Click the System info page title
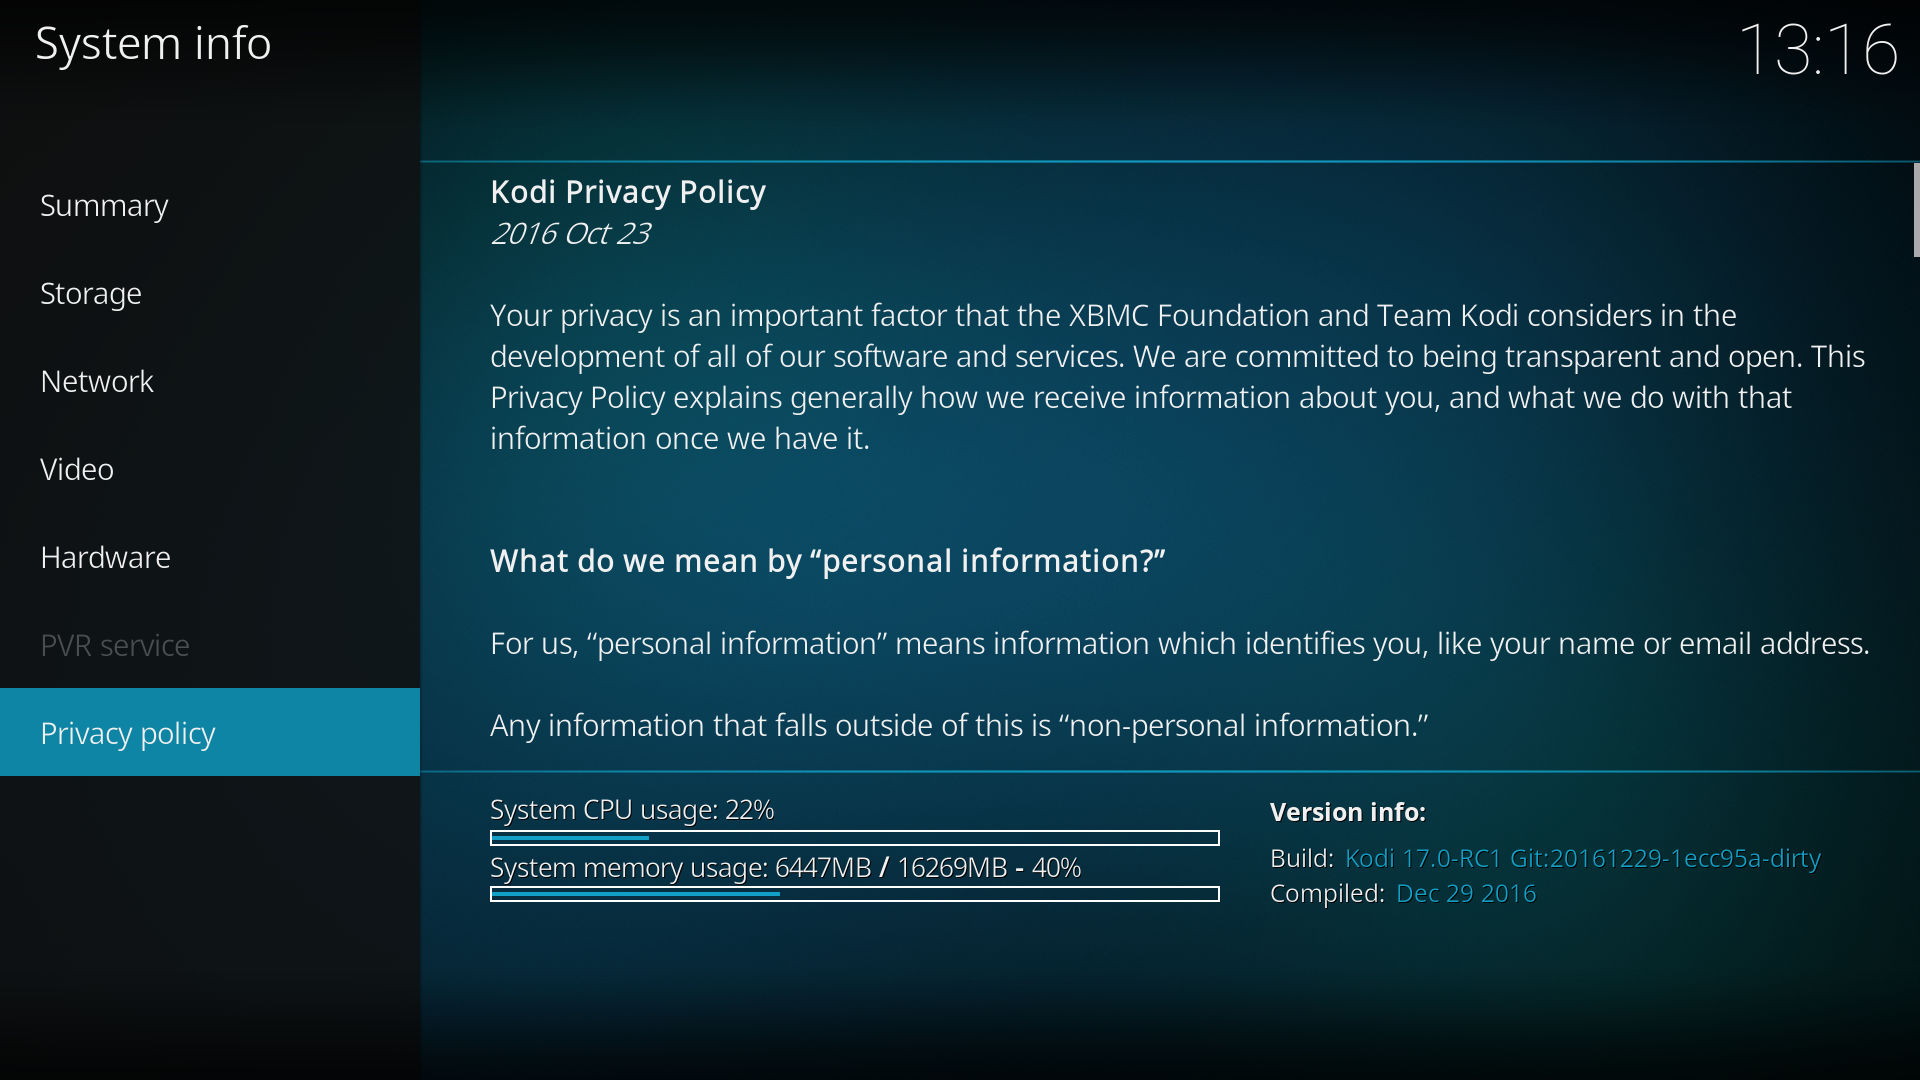 (x=153, y=43)
